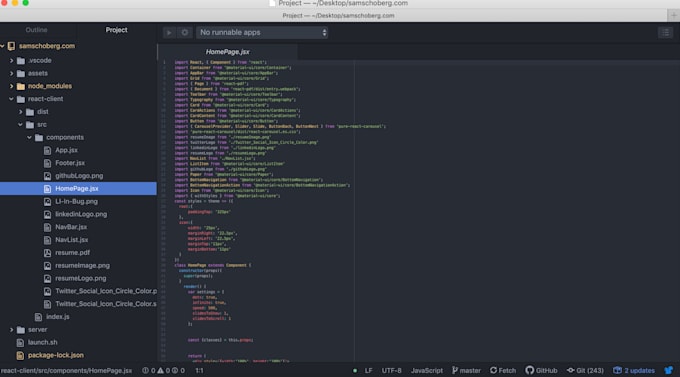Change LF line ending setting
Image resolution: width=680 pixels, height=377 pixels.
[x=368, y=370]
